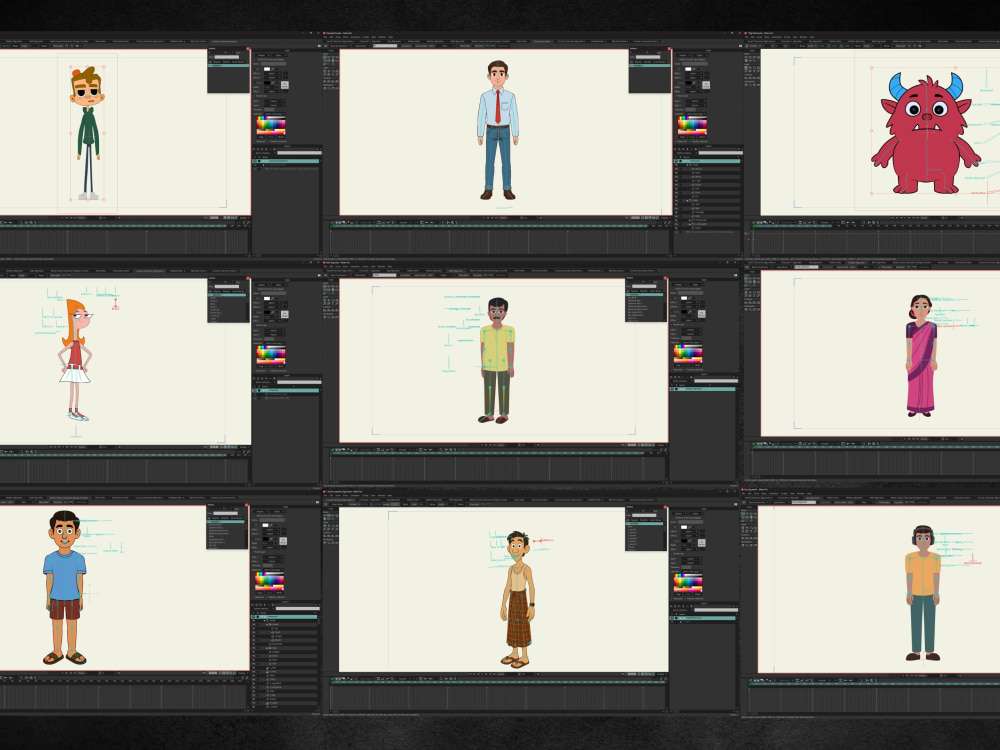Select the highlighted teal action row in red-tie man window

tap(650, 66)
